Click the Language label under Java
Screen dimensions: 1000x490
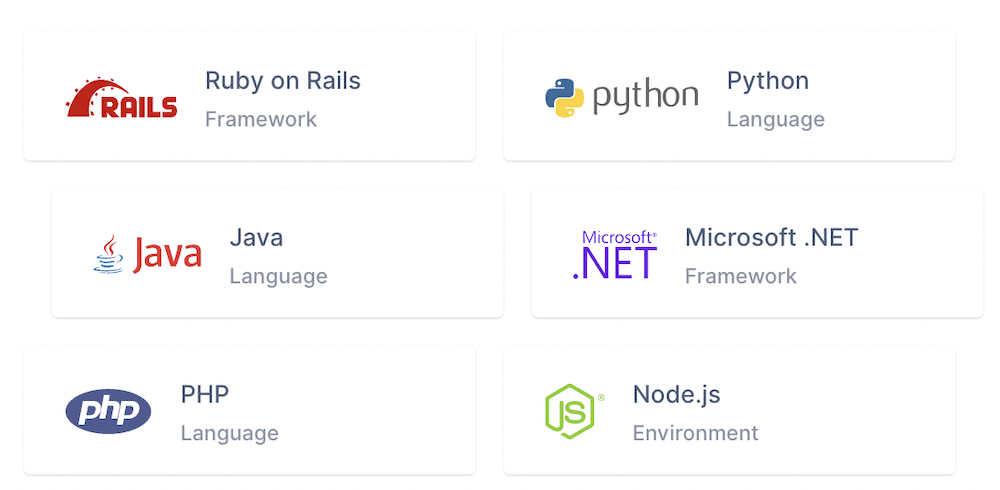click(x=278, y=276)
